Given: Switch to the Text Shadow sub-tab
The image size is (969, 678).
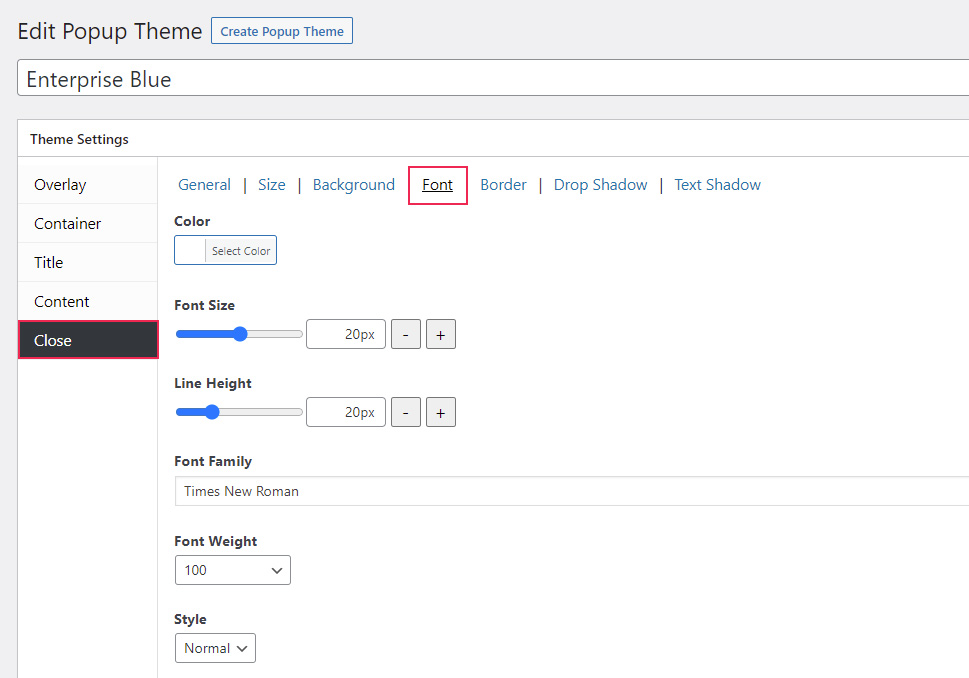Looking at the screenshot, I should click(x=717, y=185).
